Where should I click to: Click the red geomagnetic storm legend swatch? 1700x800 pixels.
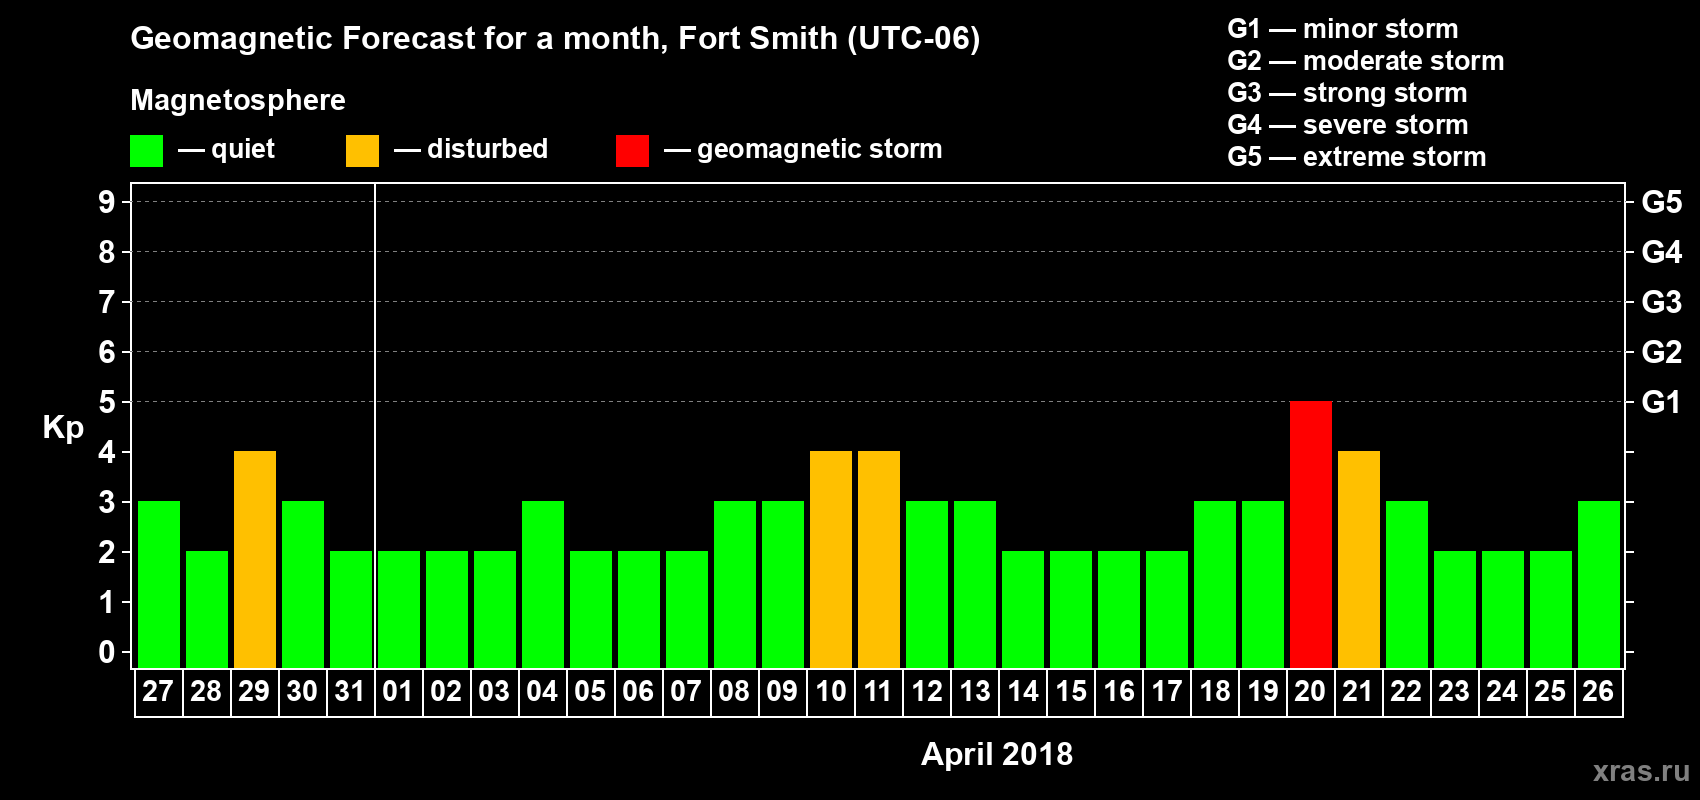(x=632, y=151)
